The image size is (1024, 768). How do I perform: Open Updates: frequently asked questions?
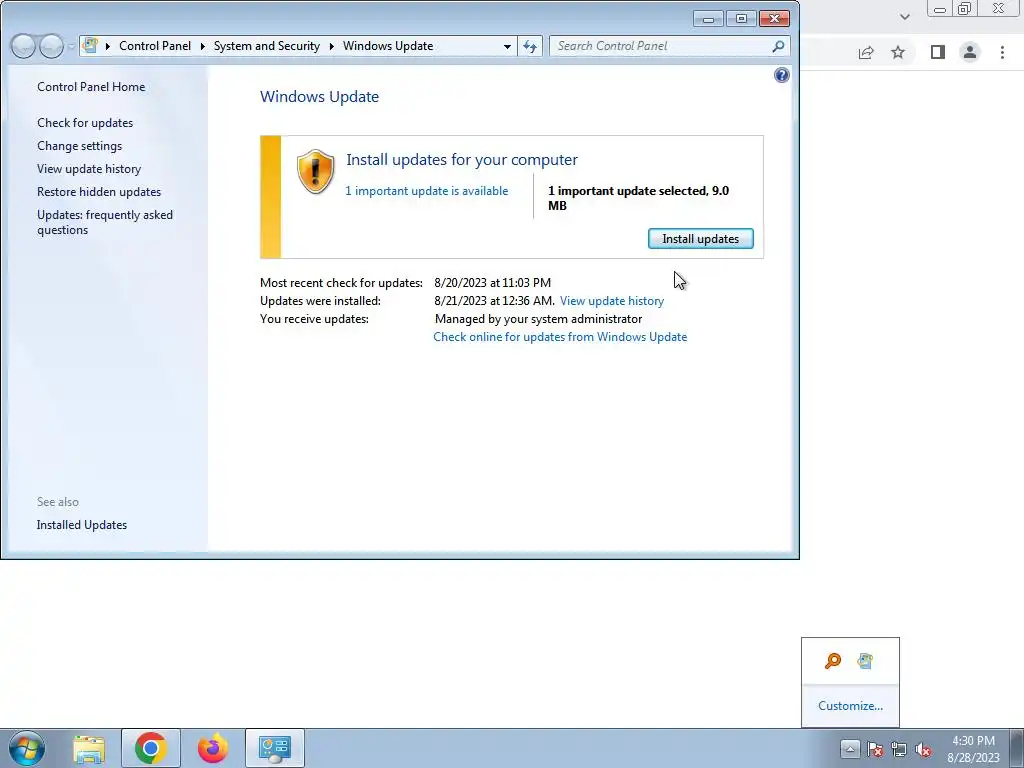pos(104,222)
